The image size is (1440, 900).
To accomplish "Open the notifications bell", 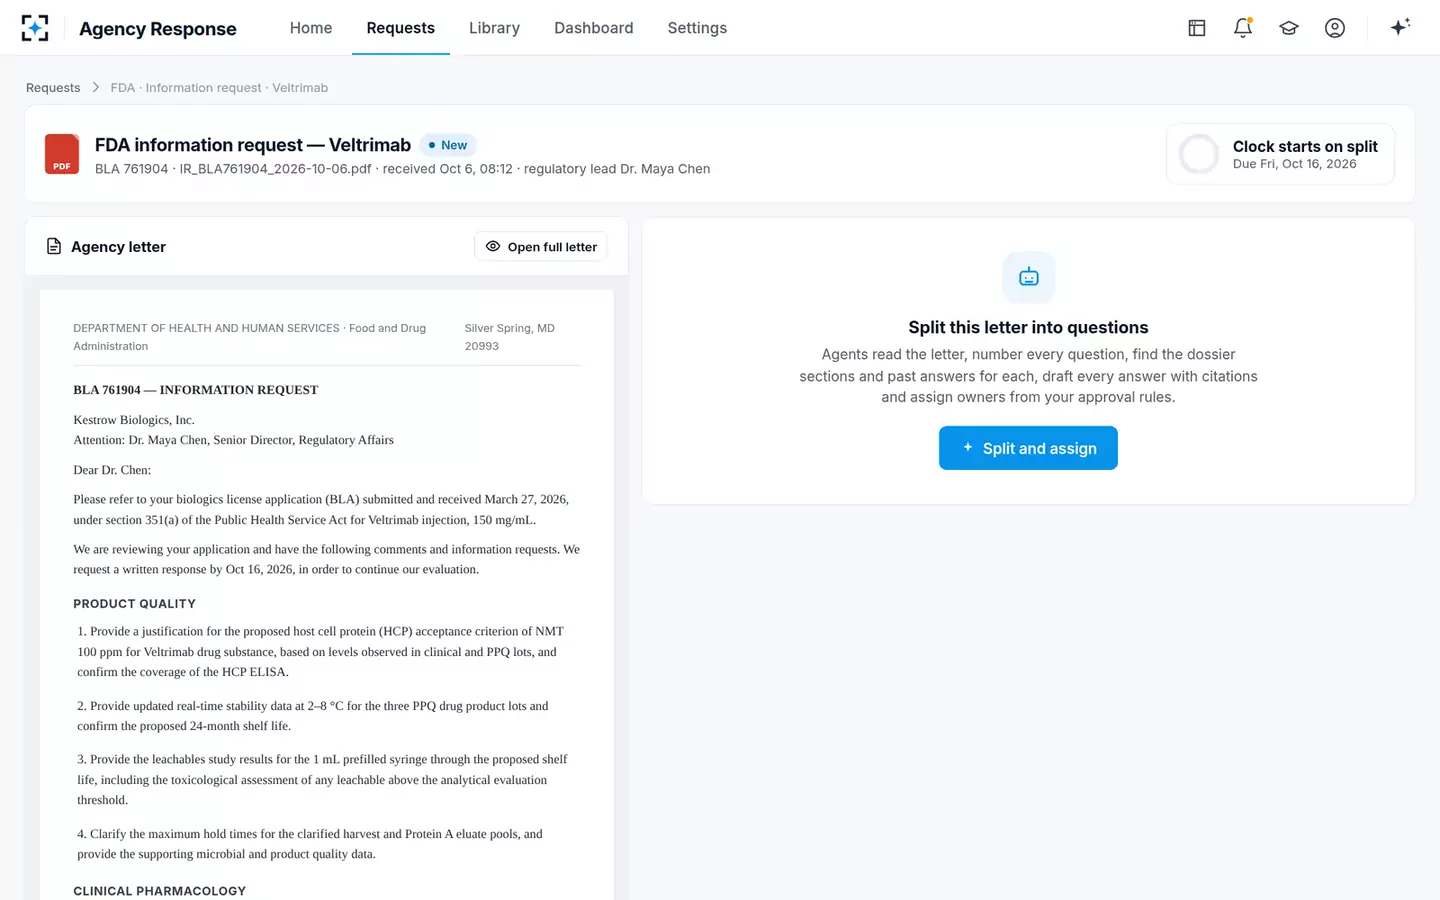I will point(1243,28).
